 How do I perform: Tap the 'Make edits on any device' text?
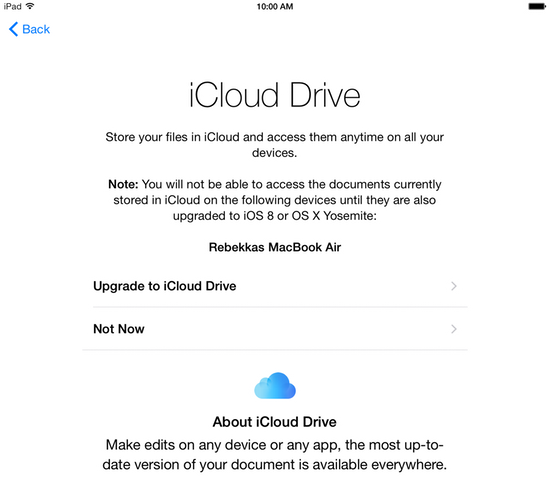click(275, 455)
